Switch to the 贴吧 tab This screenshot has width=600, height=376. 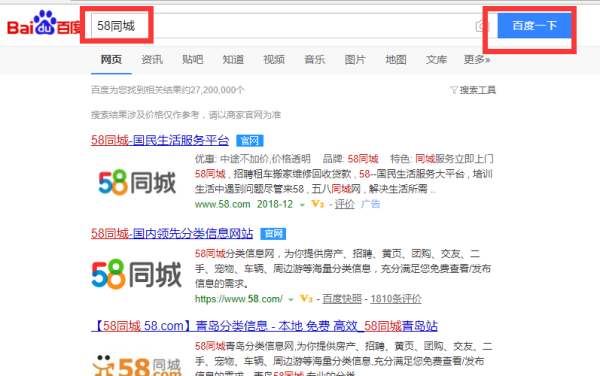click(192, 60)
